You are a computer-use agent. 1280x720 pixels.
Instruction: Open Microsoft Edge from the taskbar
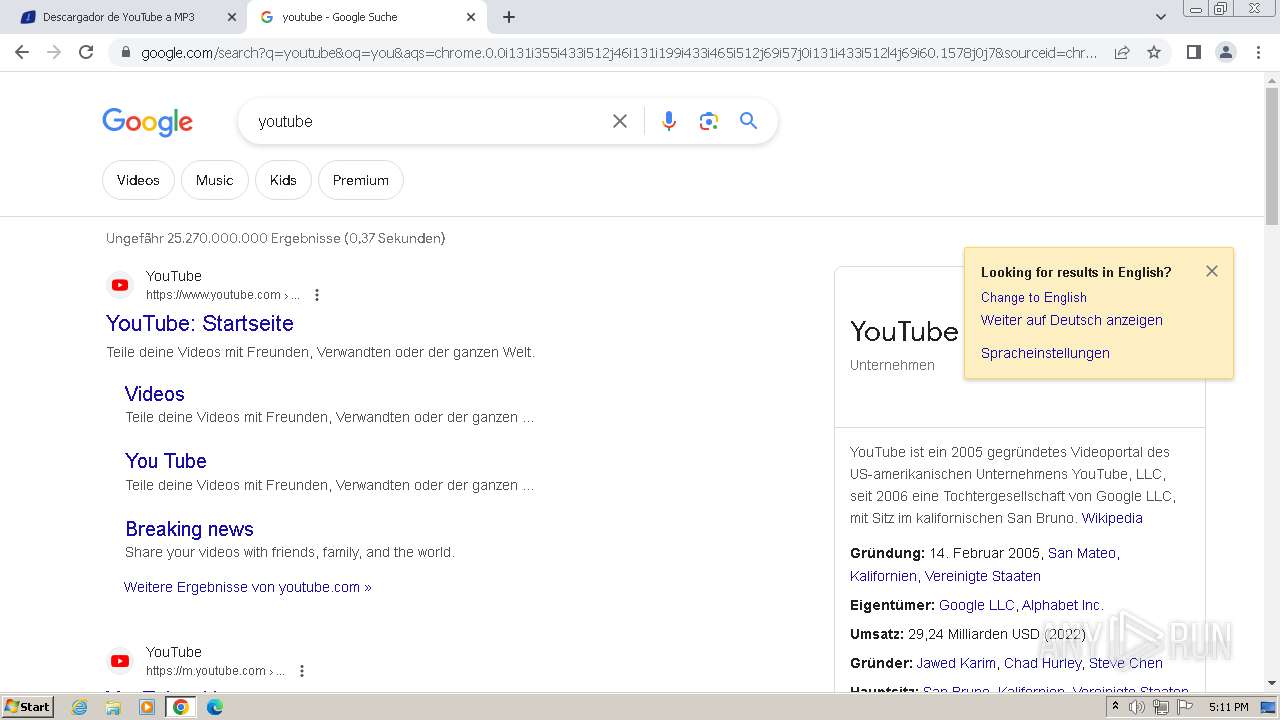pyautogui.click(x=215, y=707)
